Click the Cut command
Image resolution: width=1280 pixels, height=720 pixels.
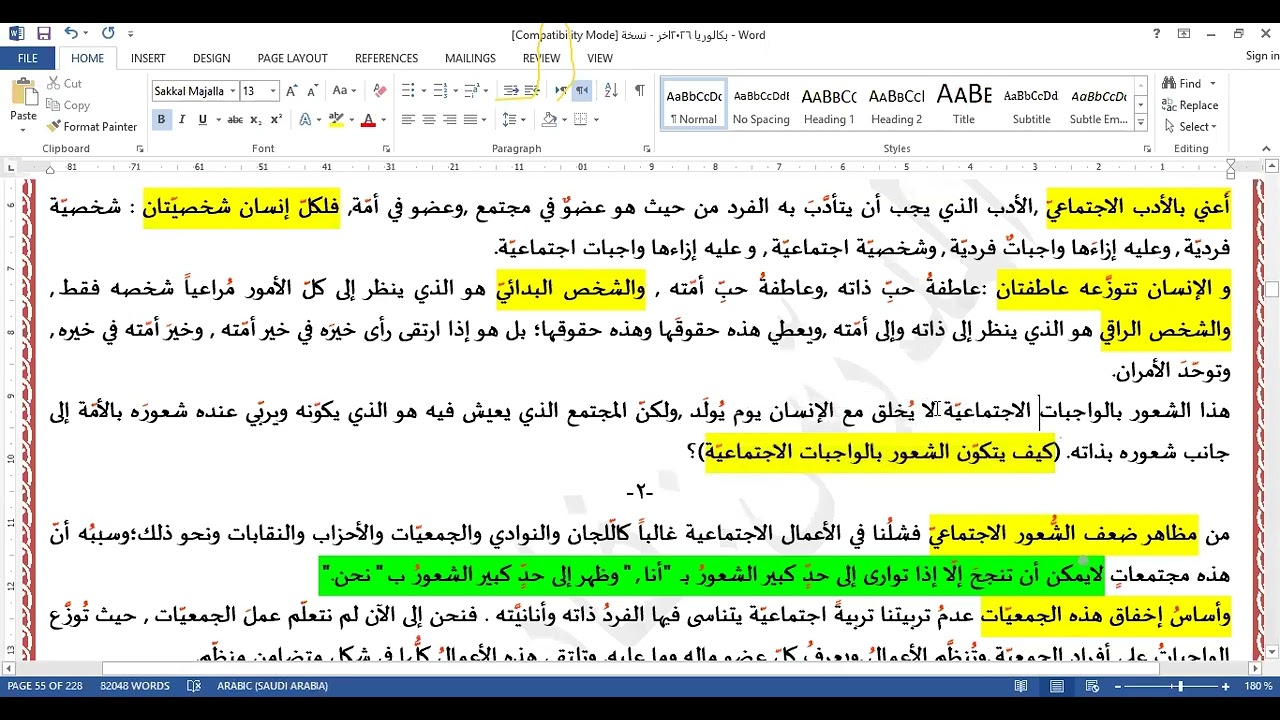pyautogui.click(x=64, y=84)
